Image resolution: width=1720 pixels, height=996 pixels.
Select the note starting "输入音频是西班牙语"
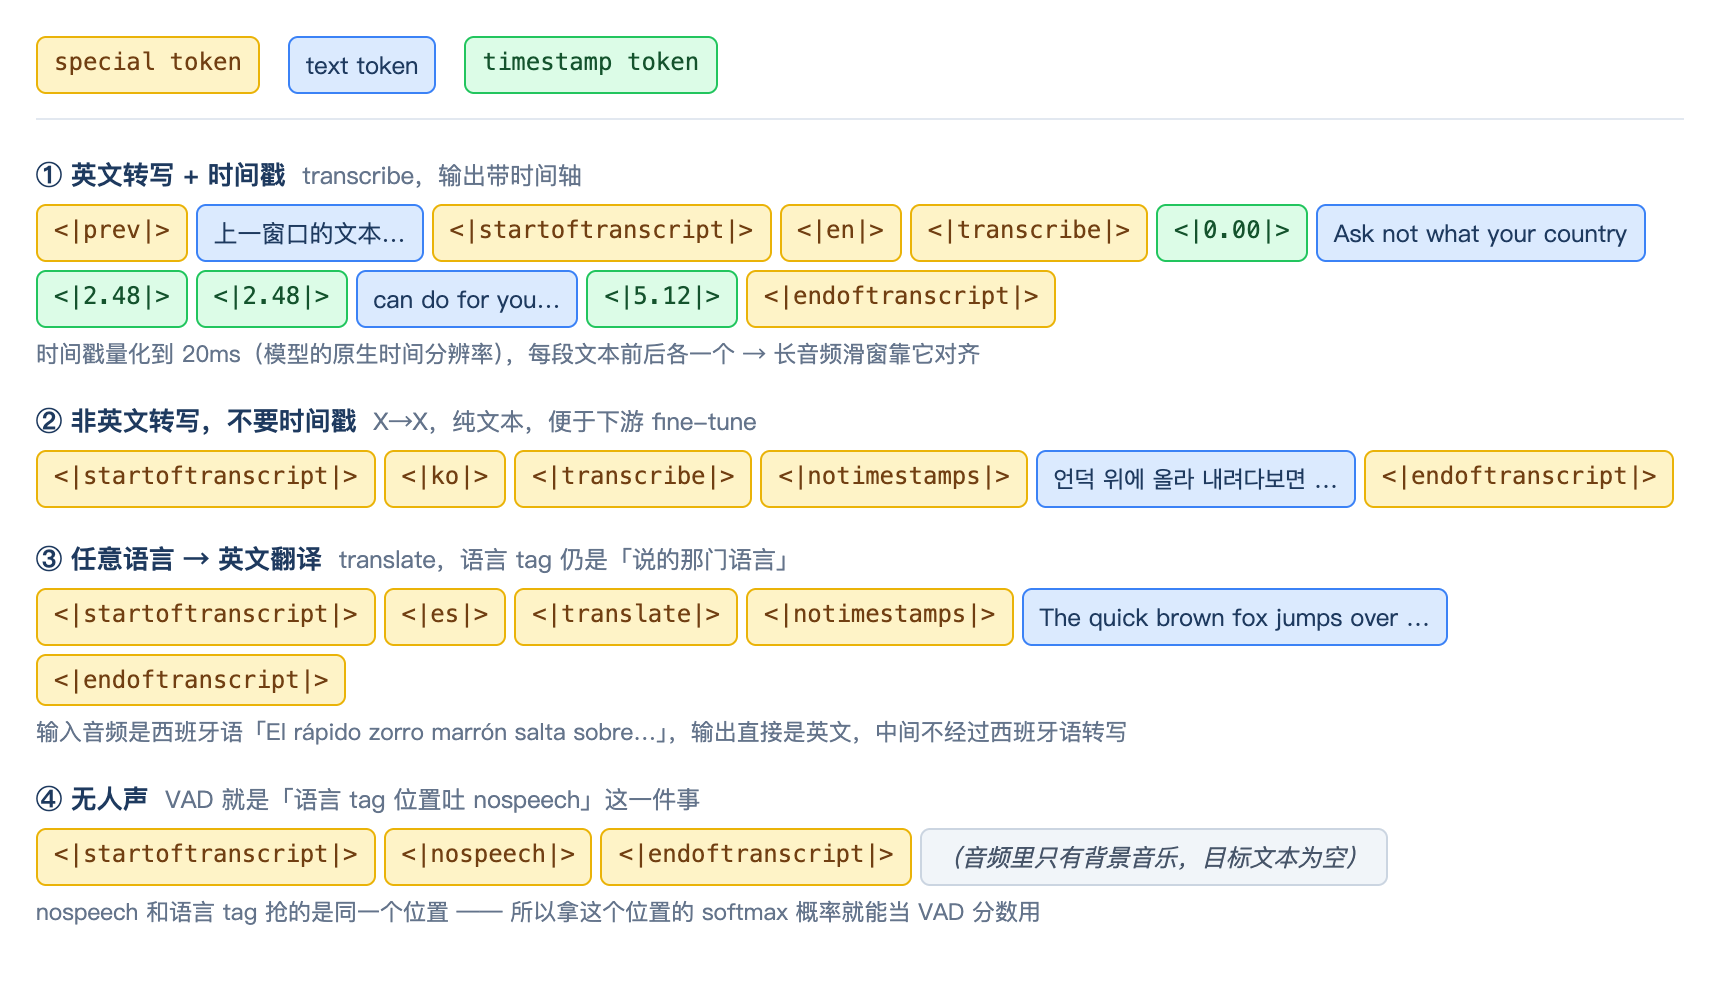point(581,732)
